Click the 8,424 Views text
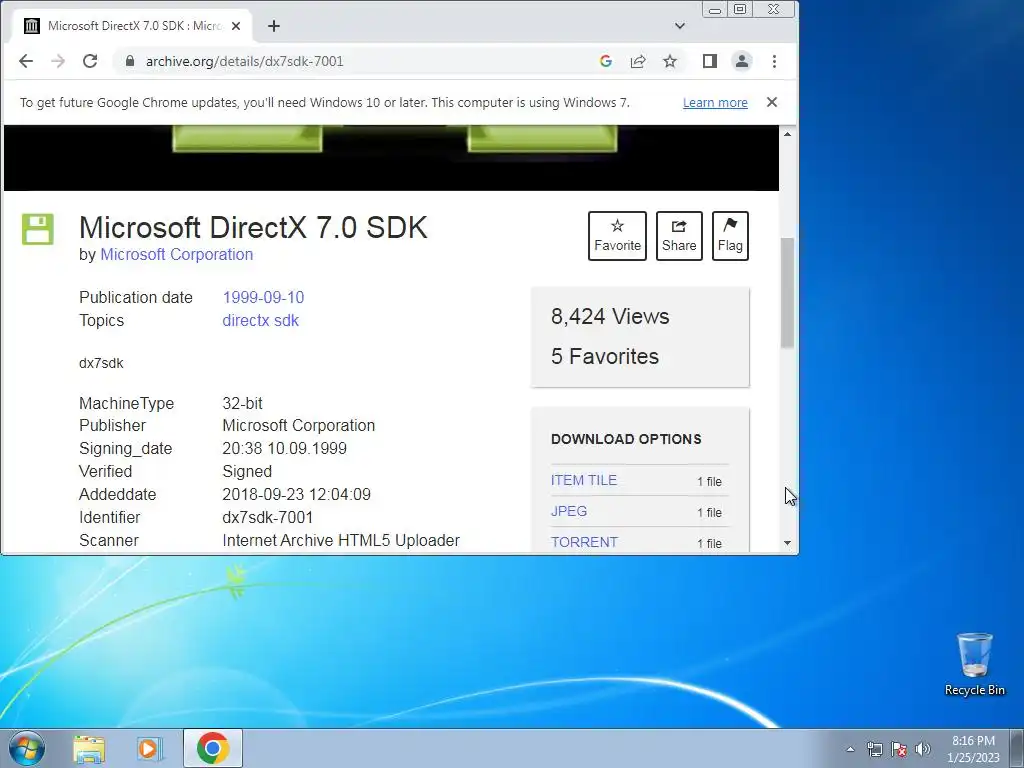This screenshot has width=1024, height=768. pyautogui.click(x=610, y=317)
